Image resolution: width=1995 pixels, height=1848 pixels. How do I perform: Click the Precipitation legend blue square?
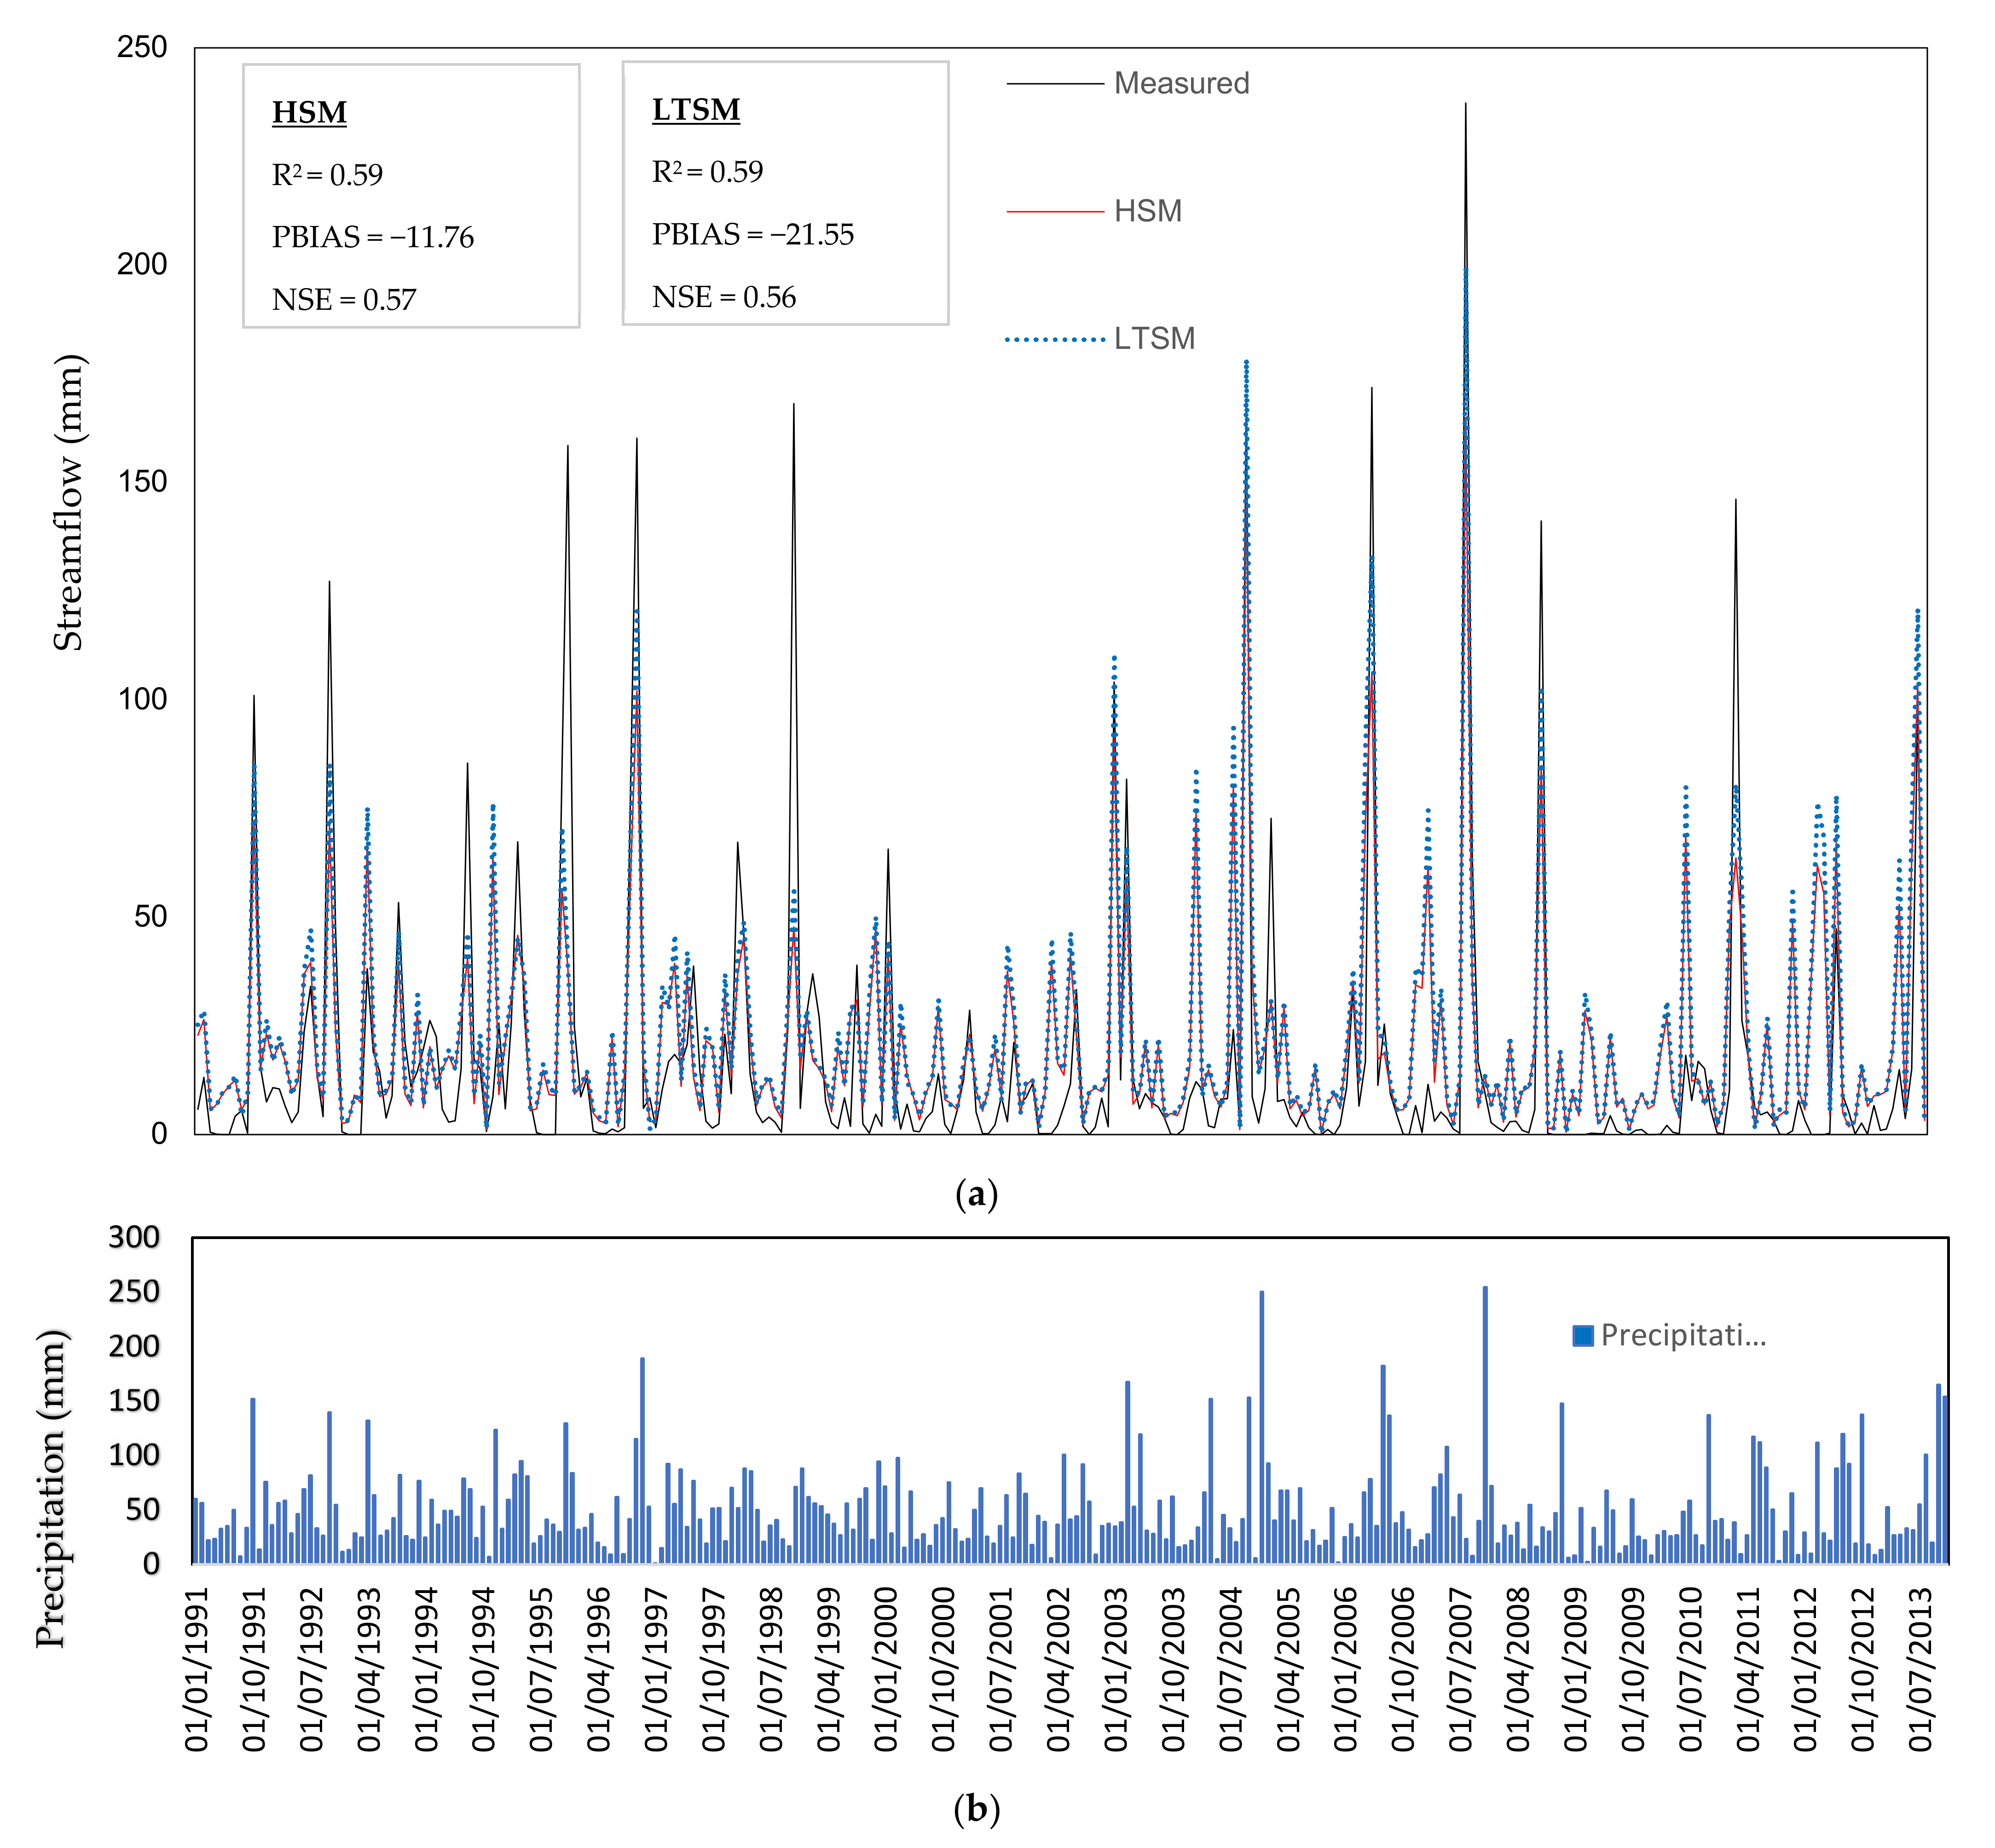pos(1582,1336)
